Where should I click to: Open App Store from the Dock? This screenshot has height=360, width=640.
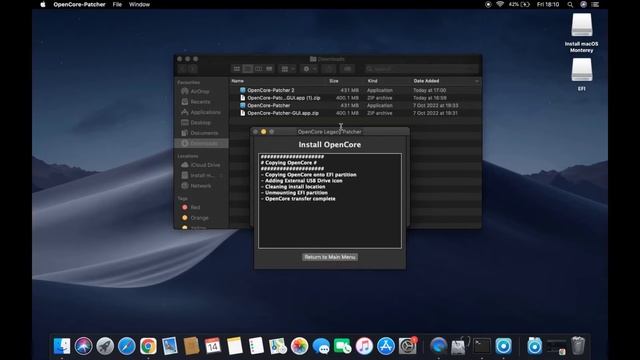(386, 346)
